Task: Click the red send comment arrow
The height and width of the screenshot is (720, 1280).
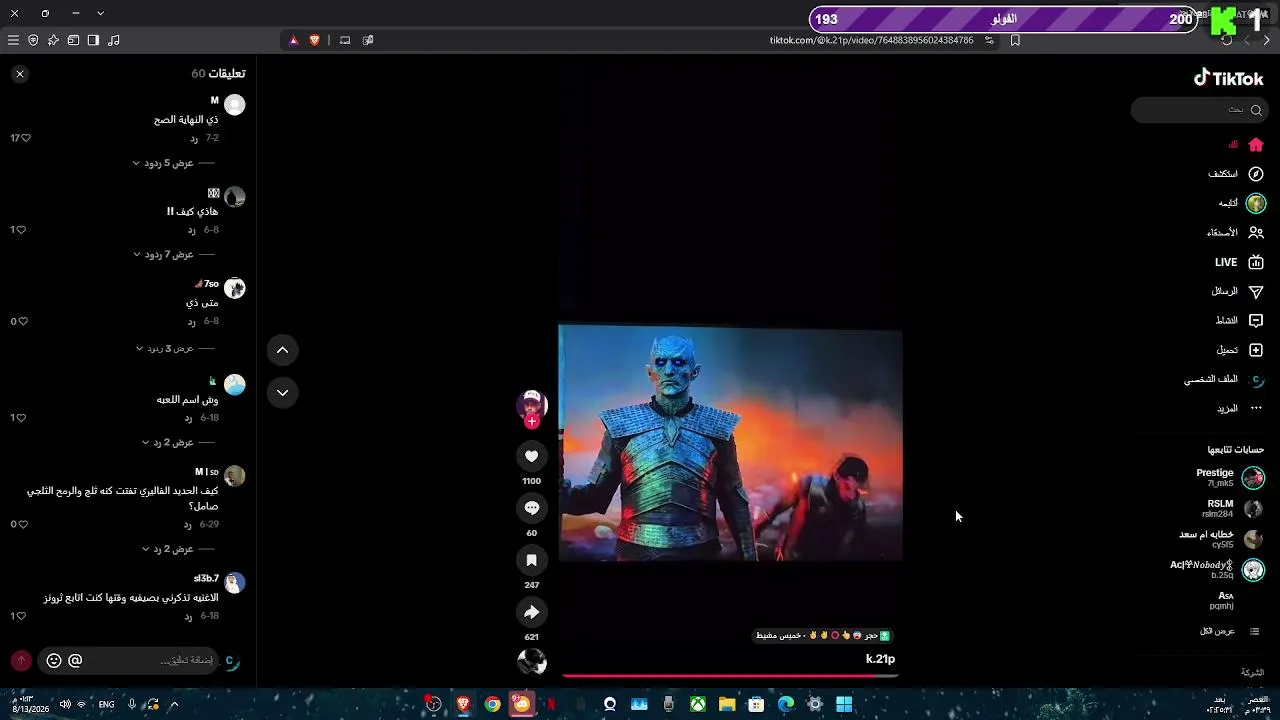Action: (21, 661)
